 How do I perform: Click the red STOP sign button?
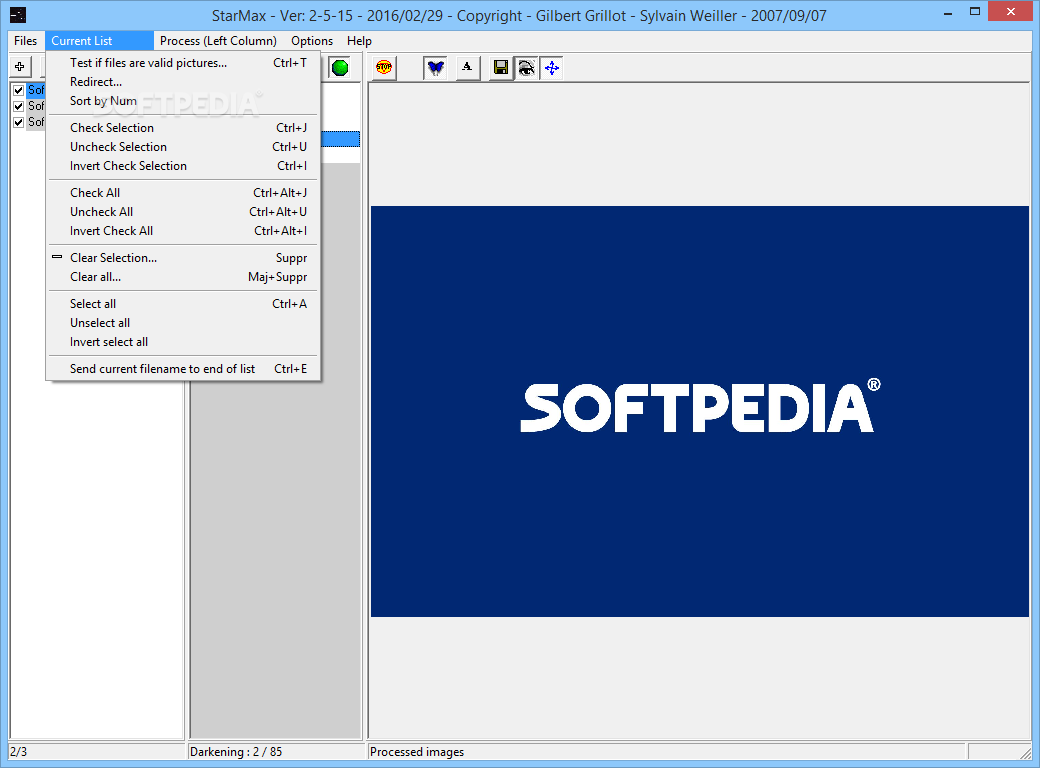384,67
